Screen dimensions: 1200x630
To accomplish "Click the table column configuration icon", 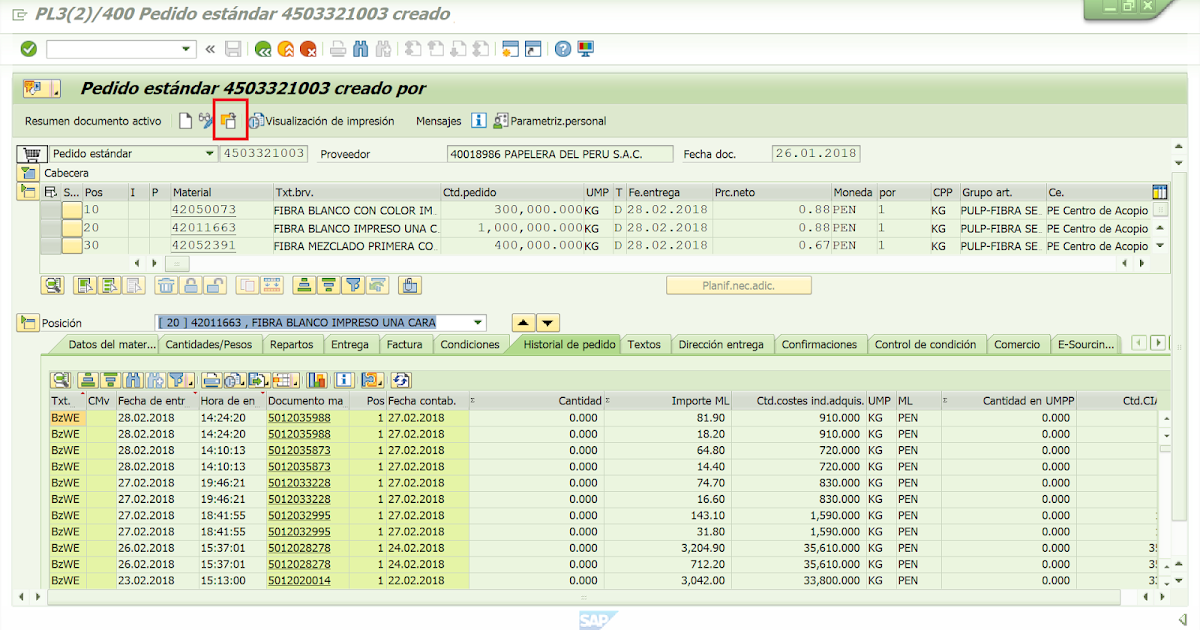I will [1160, 192].
